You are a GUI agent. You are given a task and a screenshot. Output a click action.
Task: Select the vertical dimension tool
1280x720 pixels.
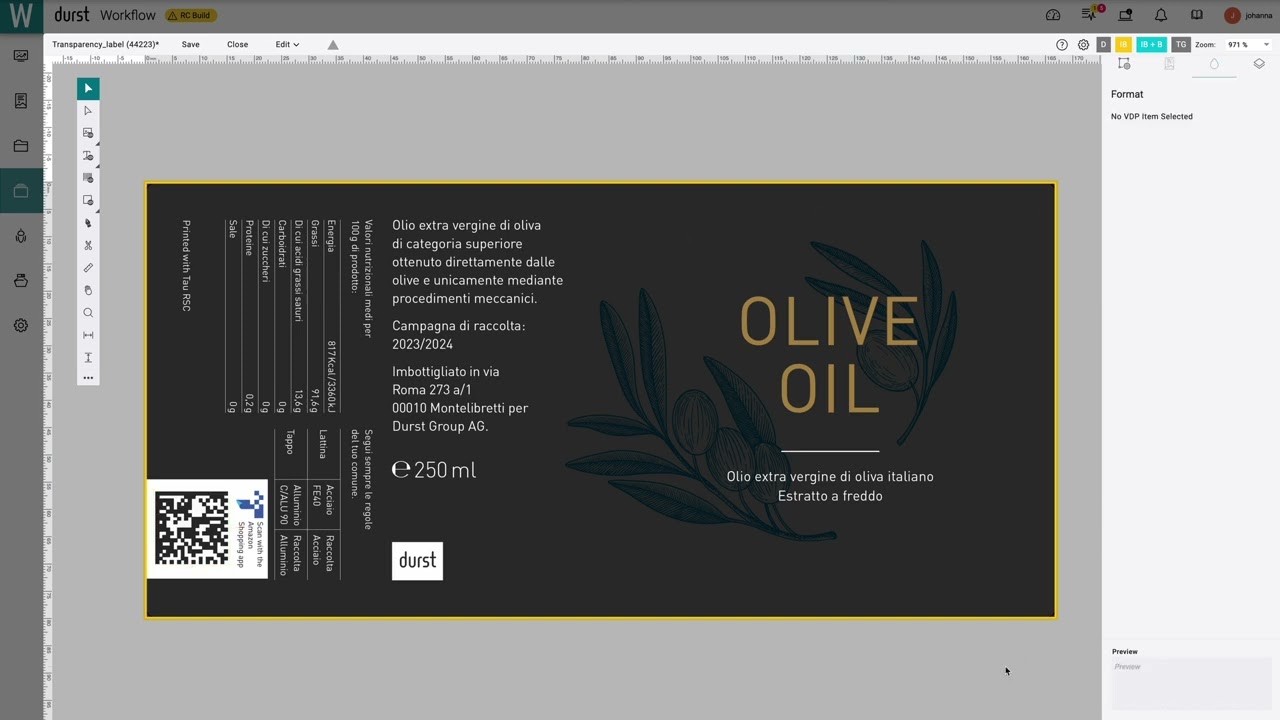tap(88, 357)
